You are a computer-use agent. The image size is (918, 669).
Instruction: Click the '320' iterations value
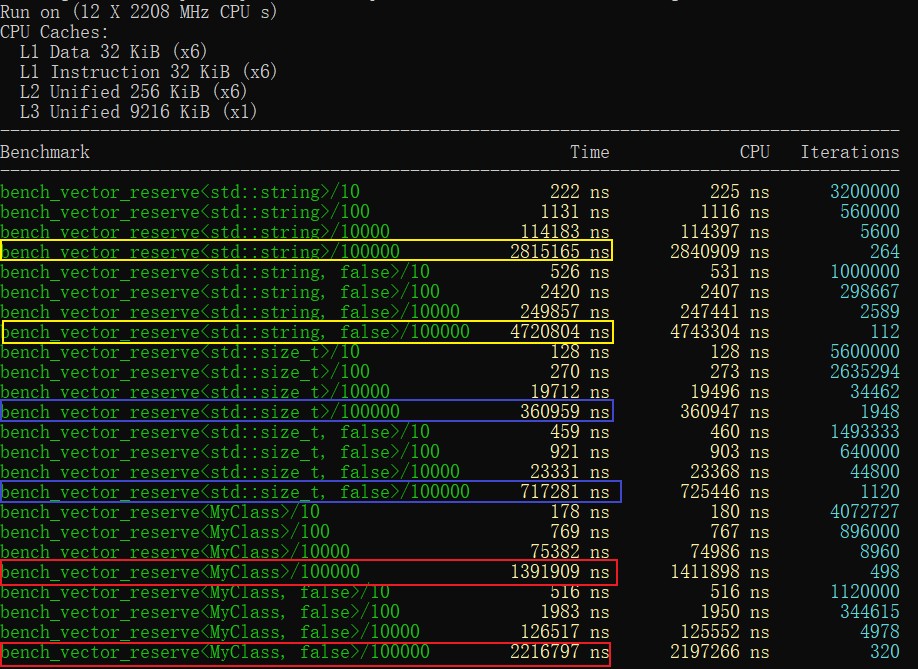pyautogui.click(x=884, y=652)
